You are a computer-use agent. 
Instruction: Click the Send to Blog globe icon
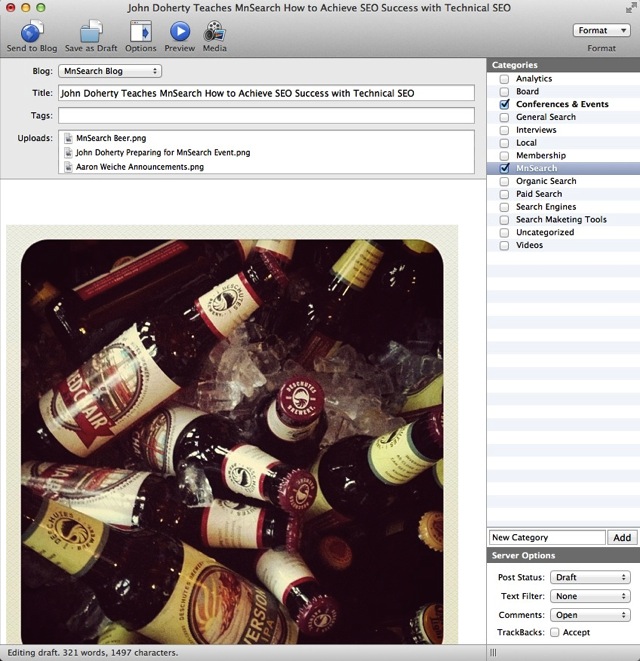click(30, 31)
